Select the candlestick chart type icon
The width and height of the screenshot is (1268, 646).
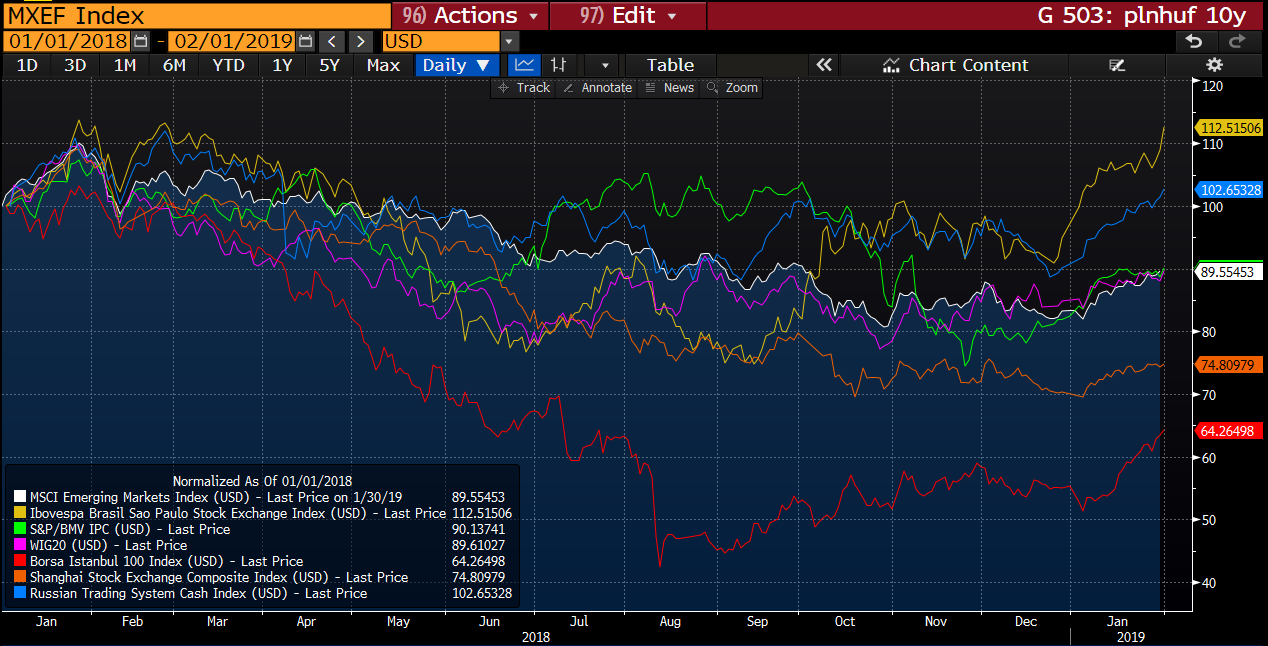click(558, 65)
